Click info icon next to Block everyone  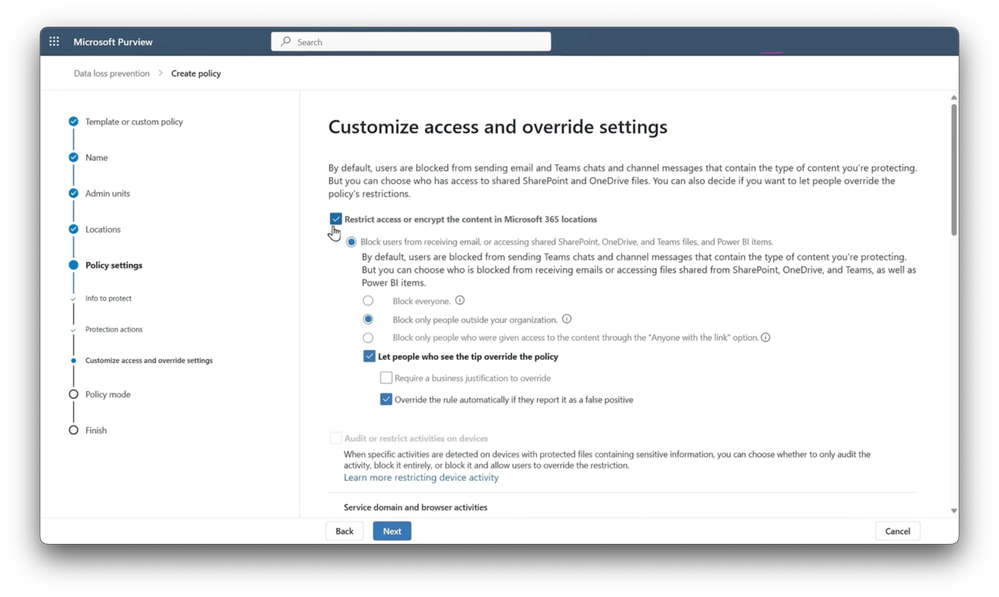(x=460, y=300)
